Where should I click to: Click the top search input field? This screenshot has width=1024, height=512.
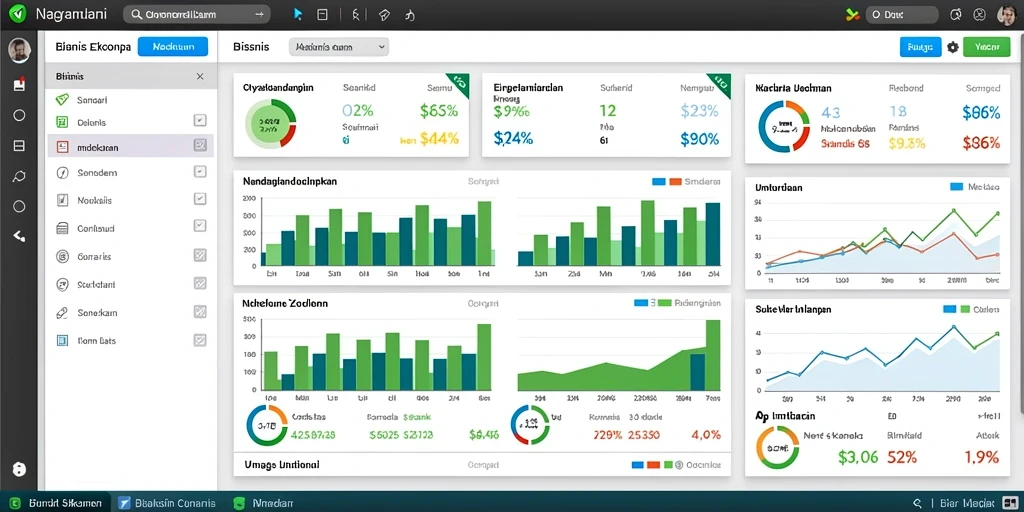point(197,14)
